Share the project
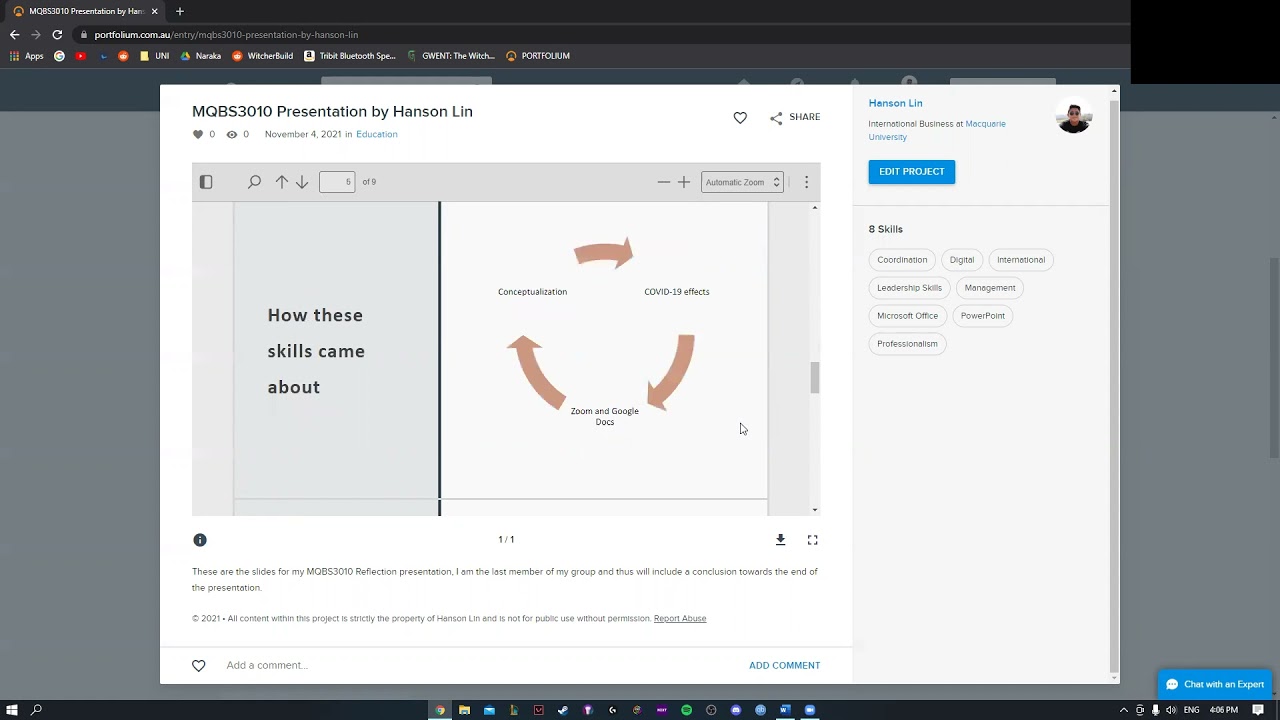Image resolution: width=1280 pixels, height=720 pixels. pos(795,117)
